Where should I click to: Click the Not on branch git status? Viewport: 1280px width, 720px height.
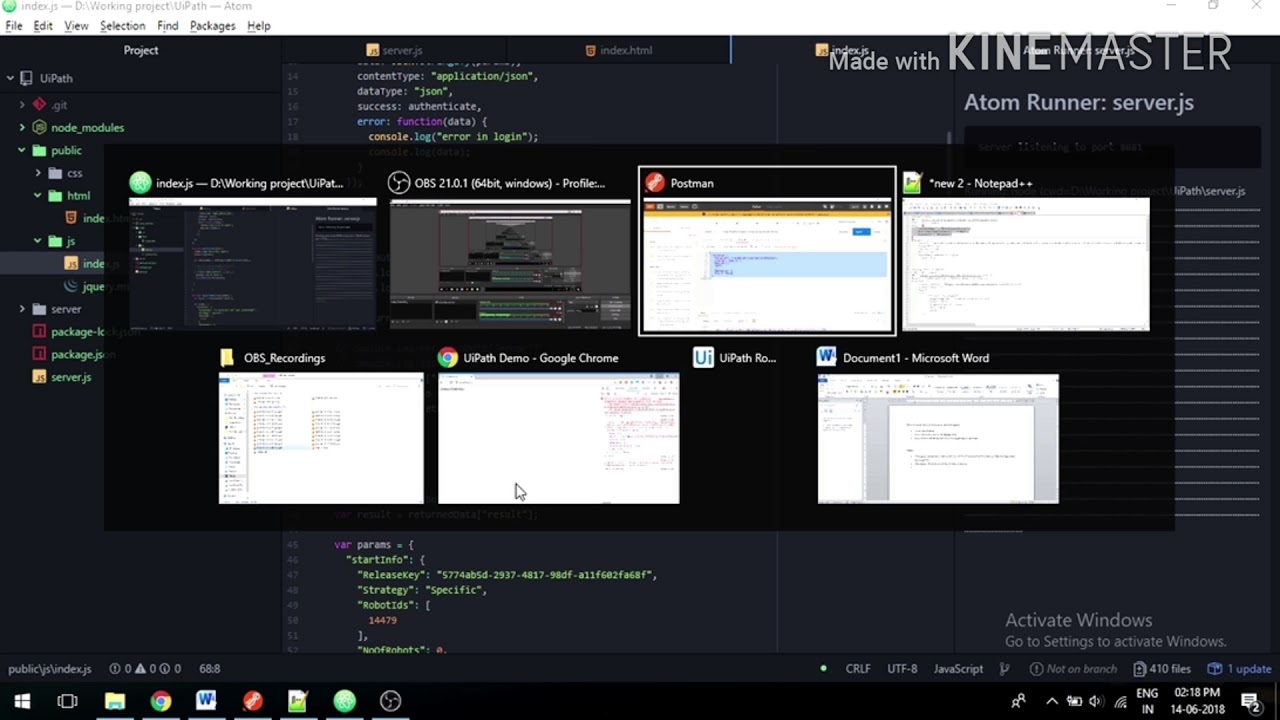1073,669
